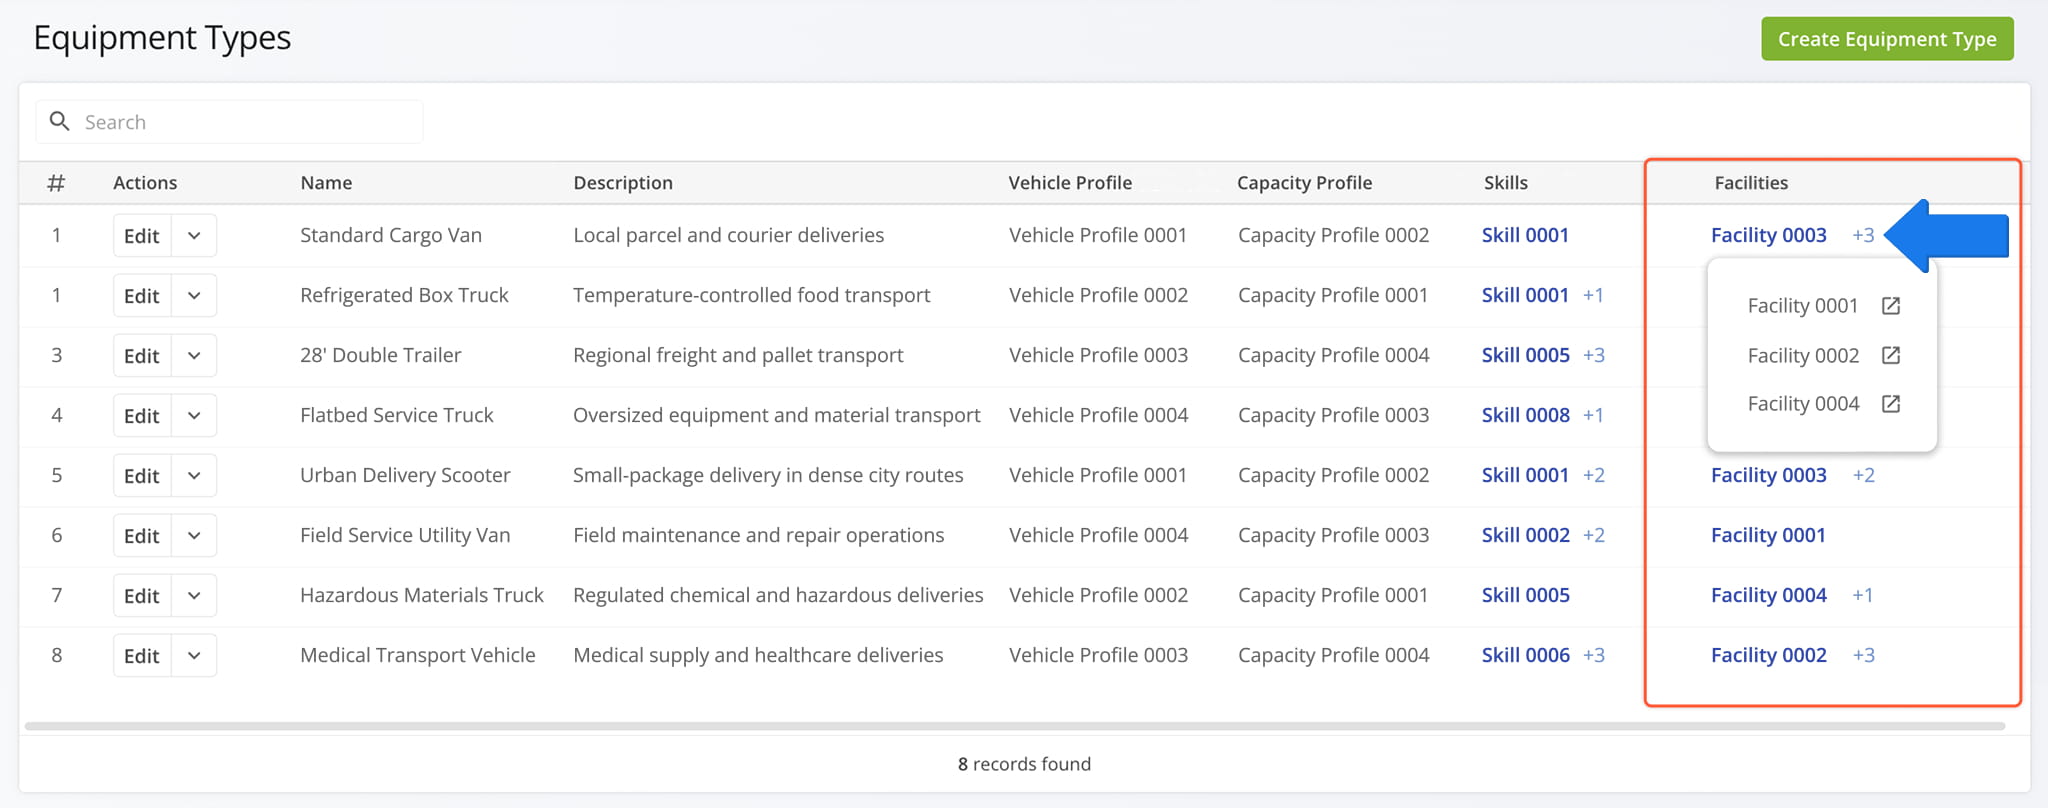Open Facility 0001 external link icon in popup
Viewport: 2048px width, 808px height.
click(x=1890, y=306)
